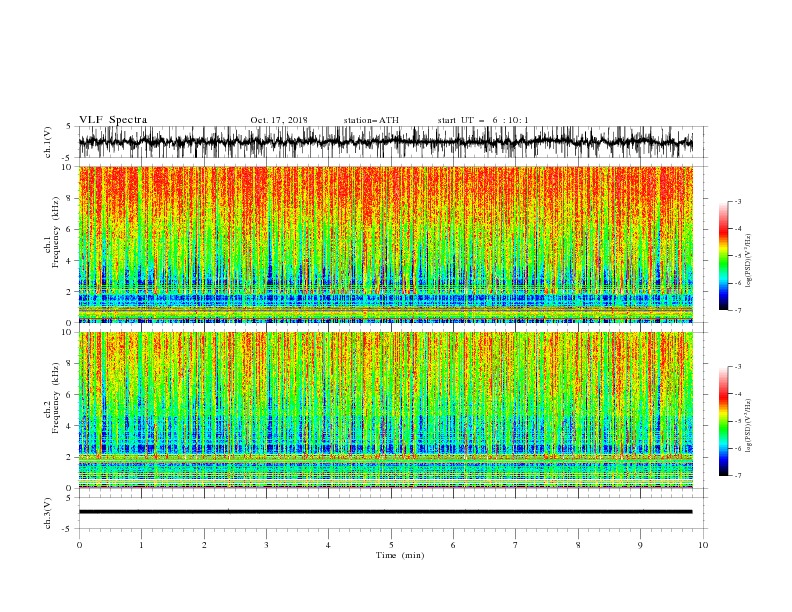Click the upper color bar log(PSD) label
Screen dimensions: 792x612
[748, 261]
